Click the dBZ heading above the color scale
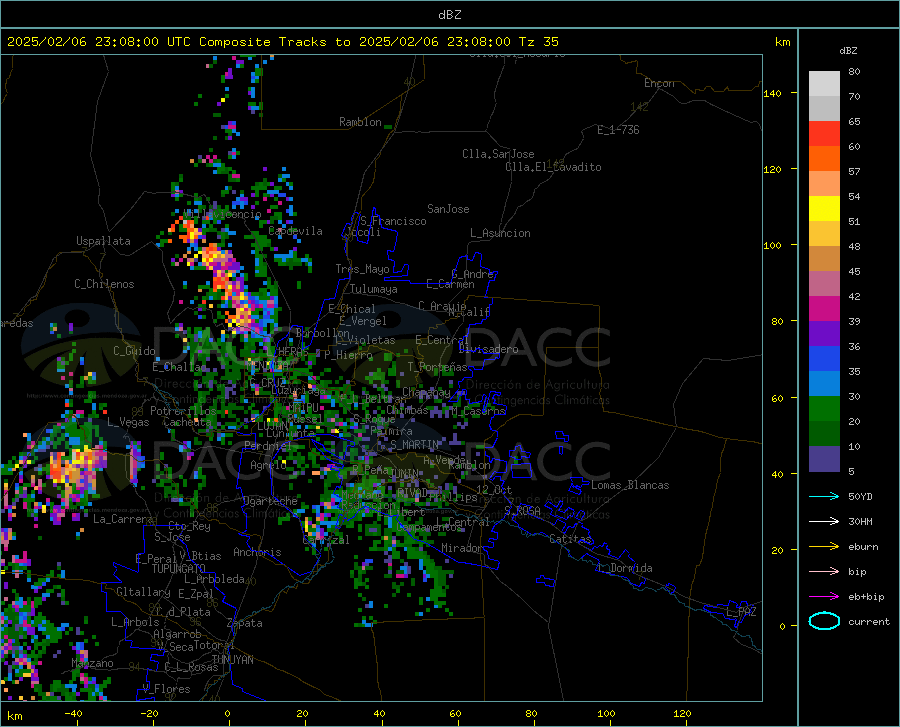Image resolution: width=900 pixels, height=727 pixels. click(848, 50)
